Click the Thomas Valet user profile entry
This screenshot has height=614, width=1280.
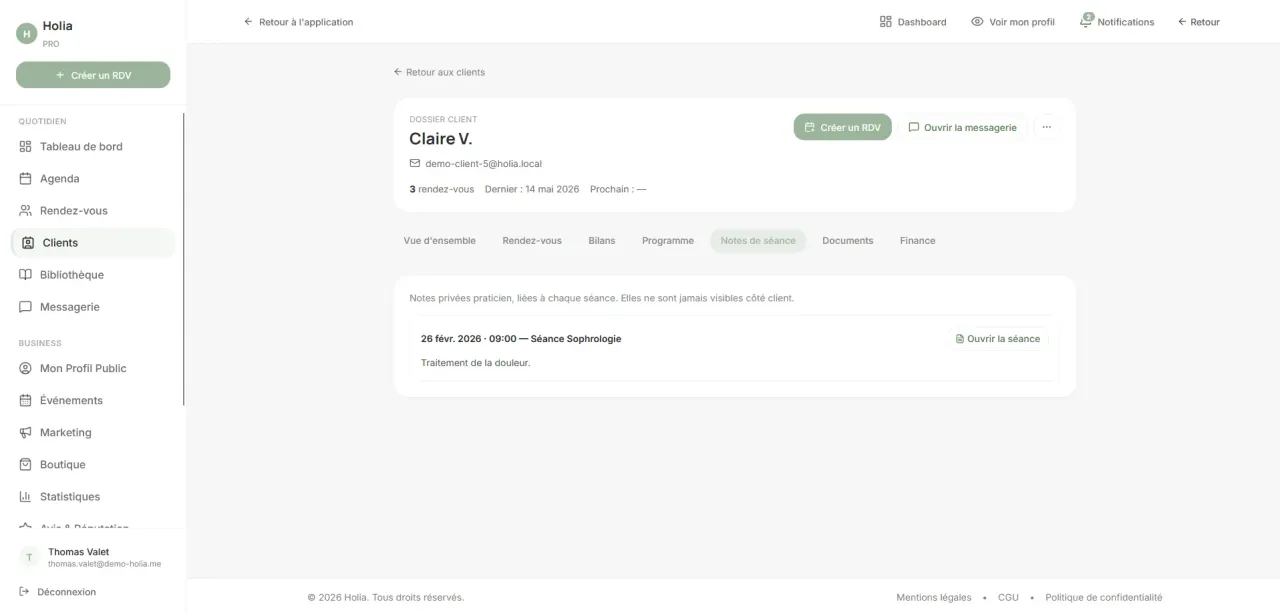93,557
